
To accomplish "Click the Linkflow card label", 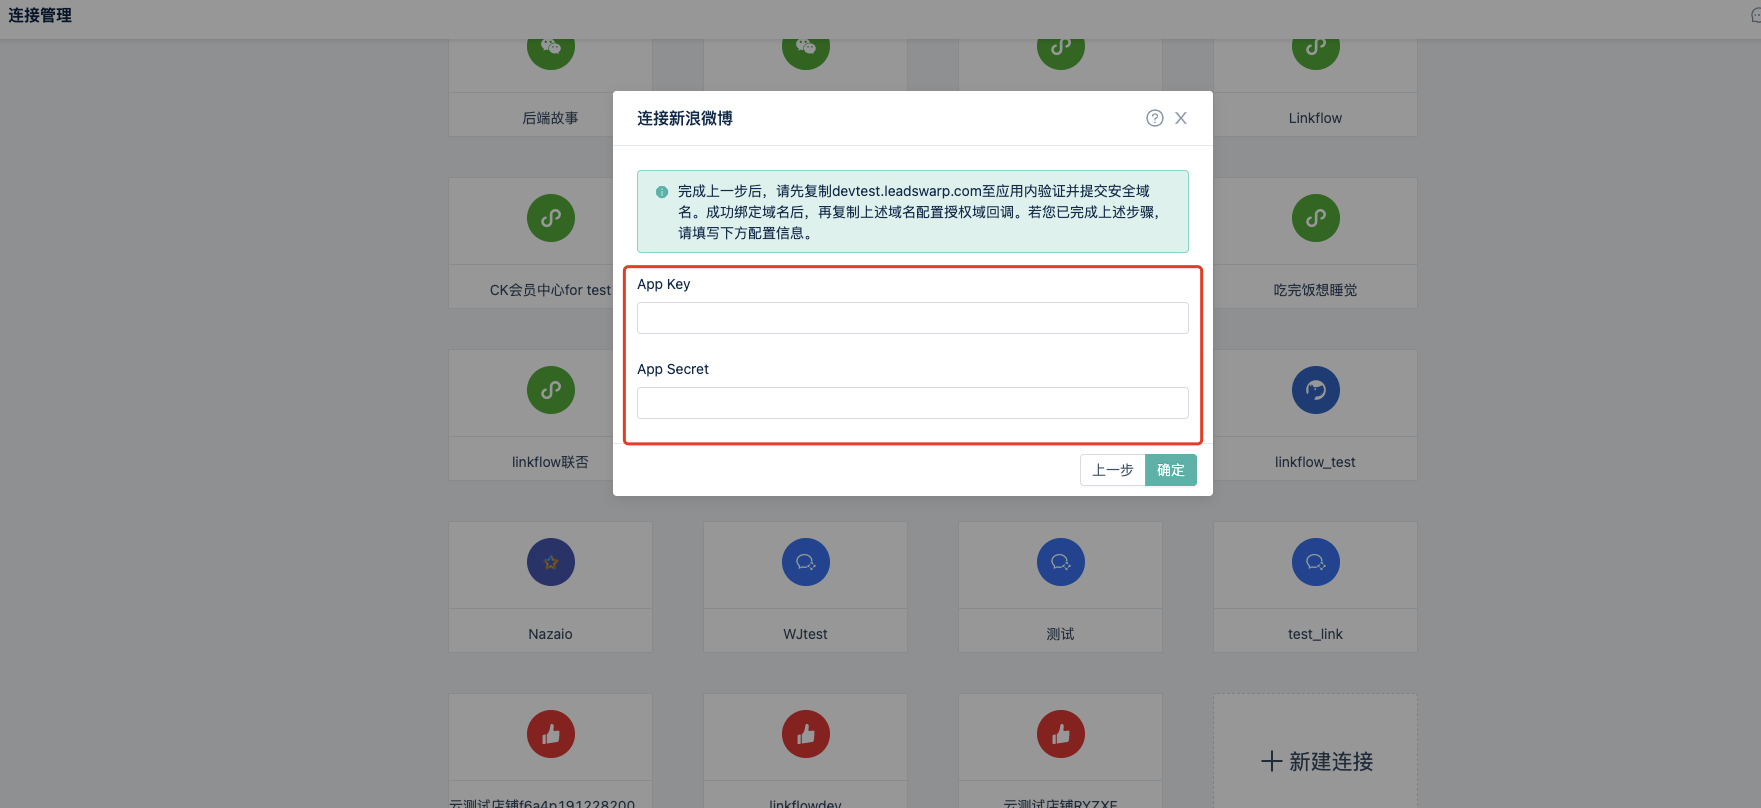I will [x=1316, y=118].
